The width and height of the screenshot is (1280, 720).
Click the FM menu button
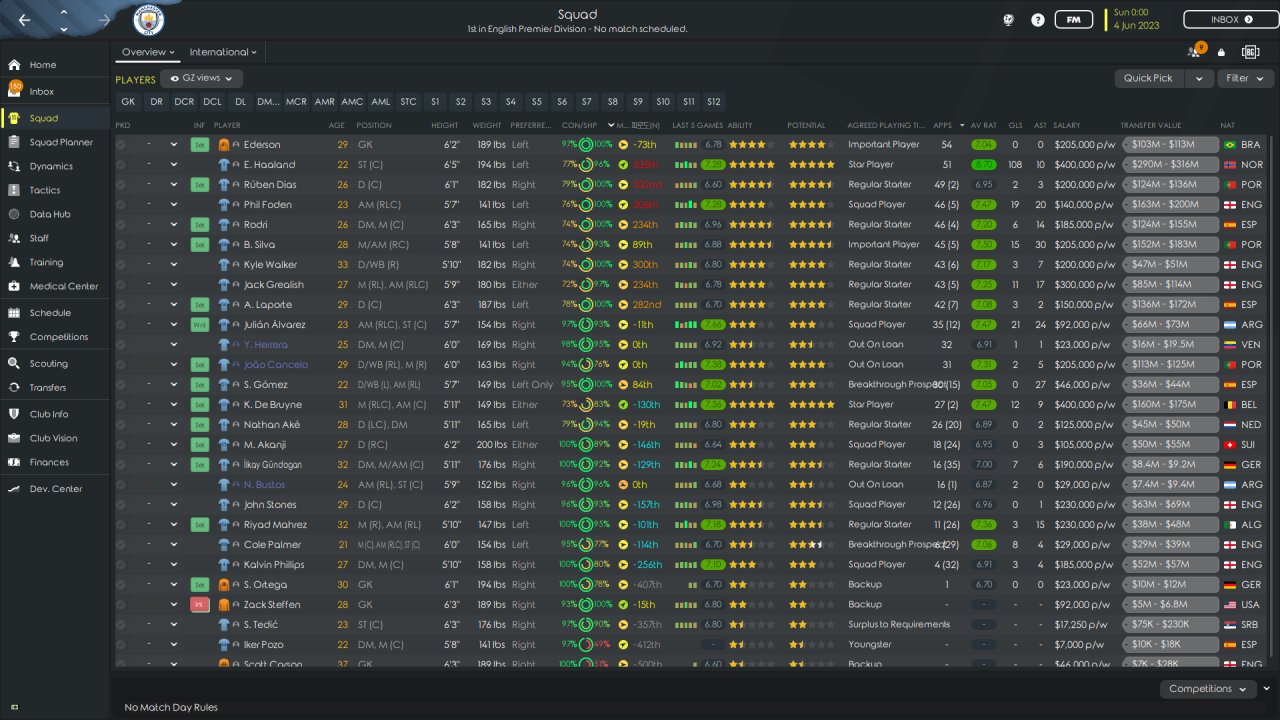pyautogui.click(x=1073, y=20)
